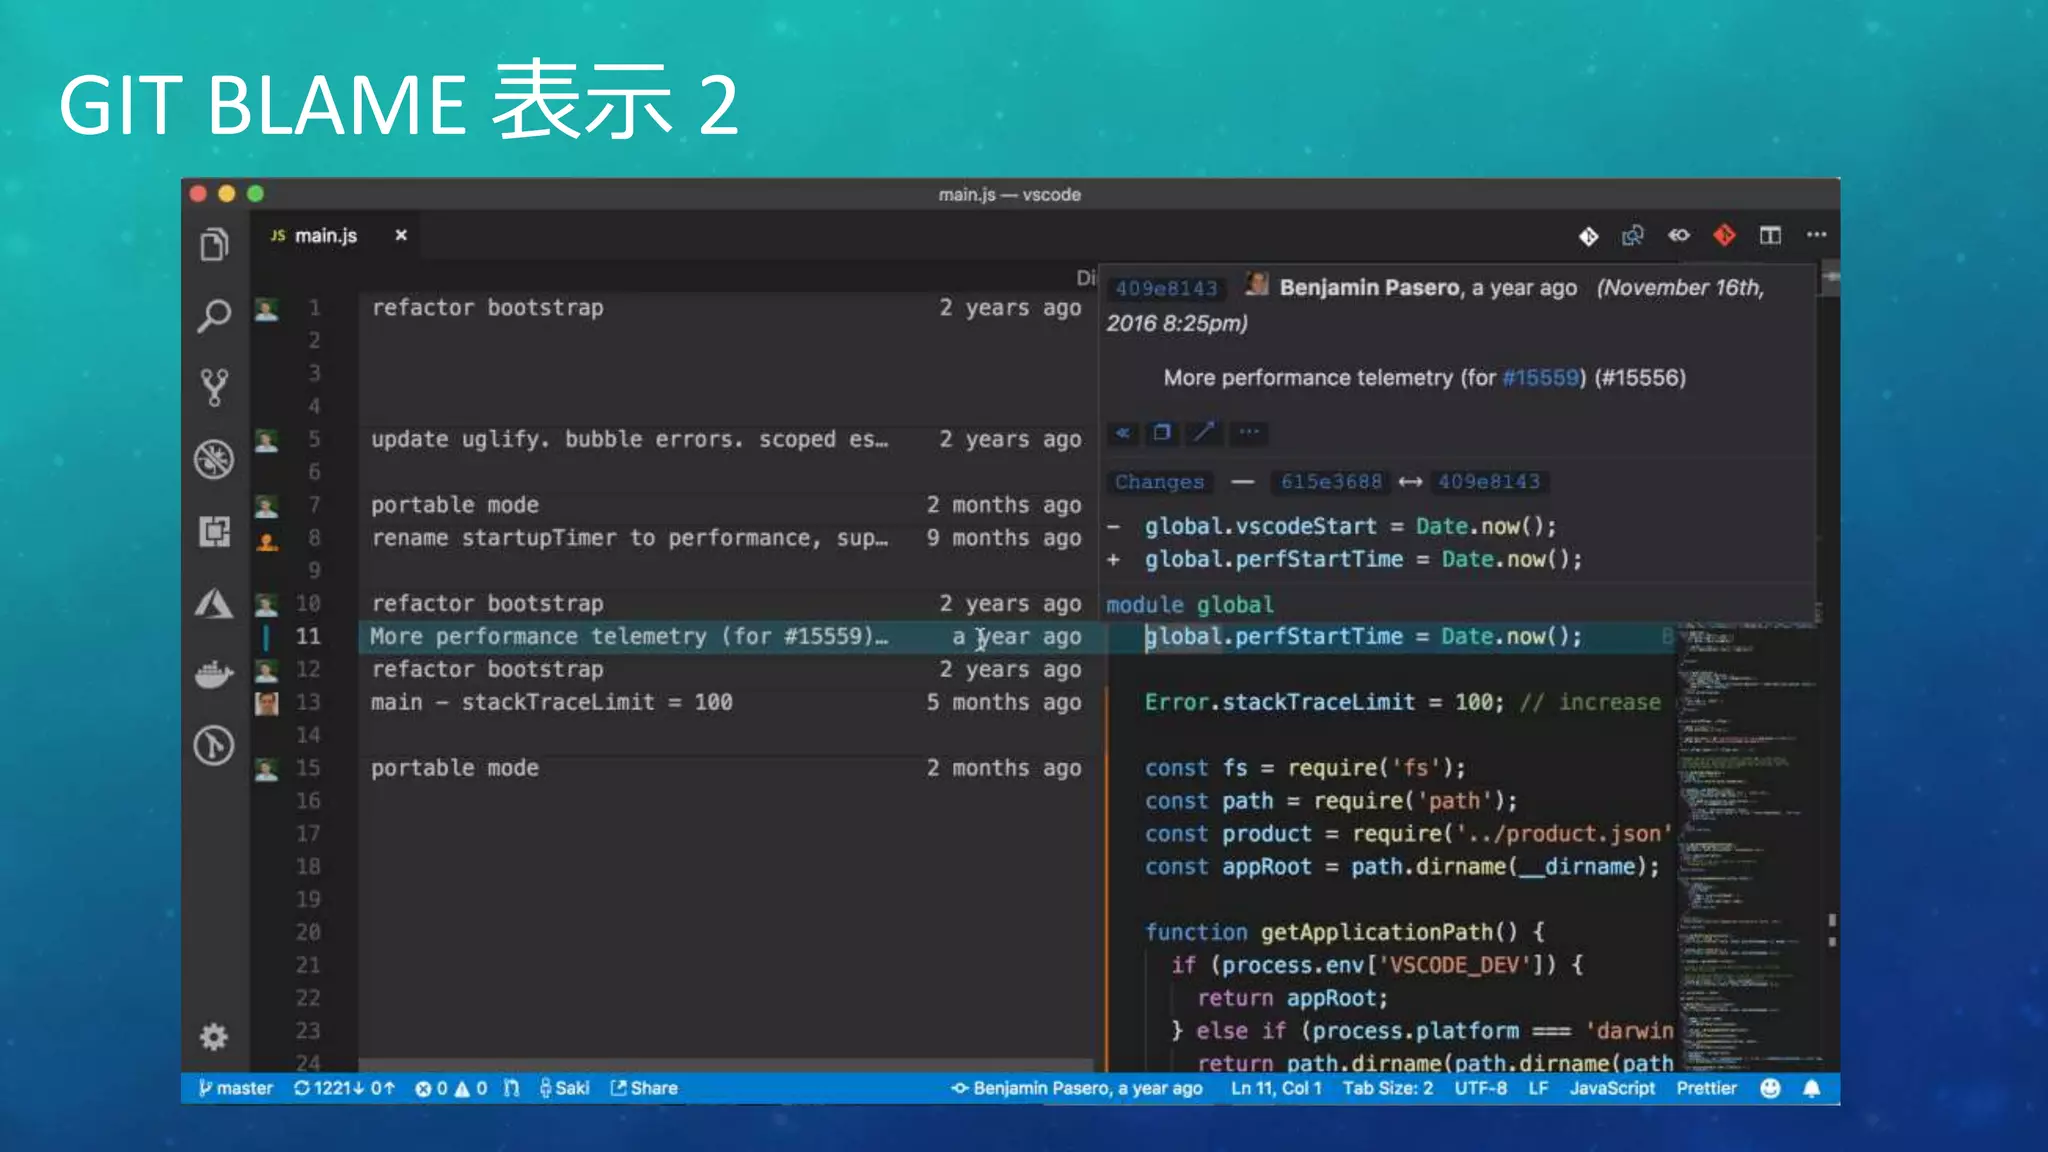Click Share in the status bar
This screenshot has width=2048, height=1152.
point(644,1088)
